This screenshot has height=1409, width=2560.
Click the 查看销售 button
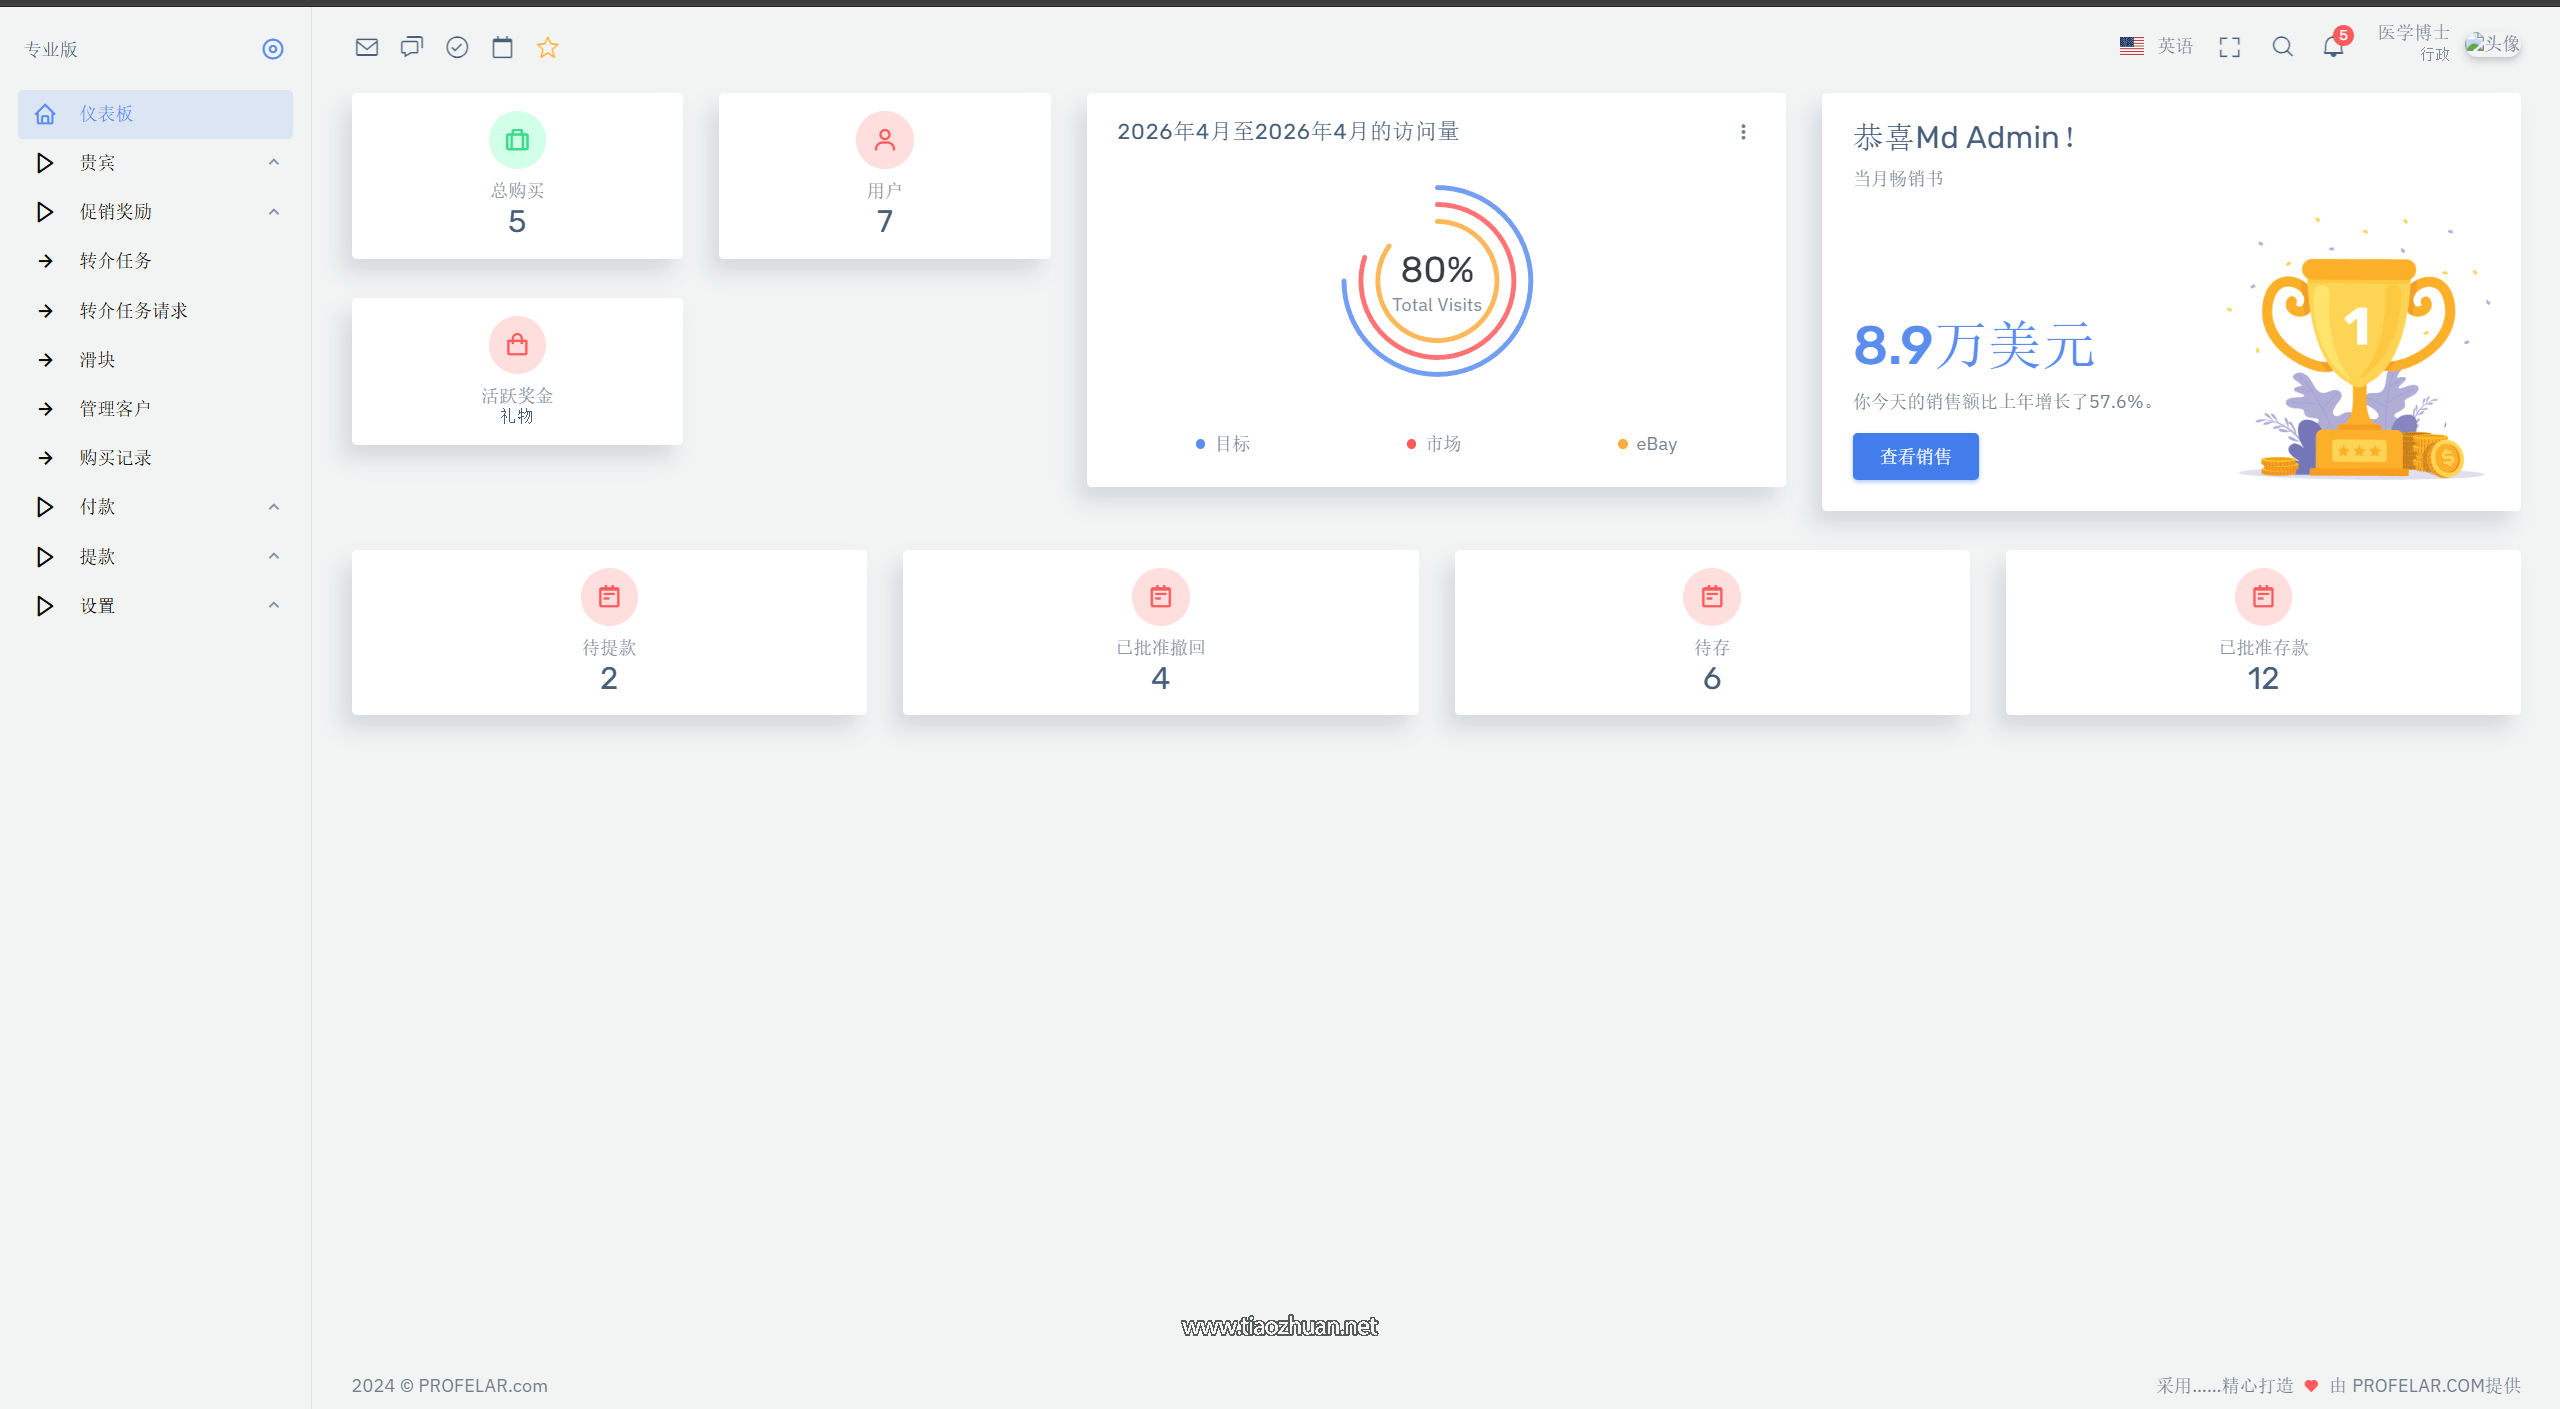1915,457
